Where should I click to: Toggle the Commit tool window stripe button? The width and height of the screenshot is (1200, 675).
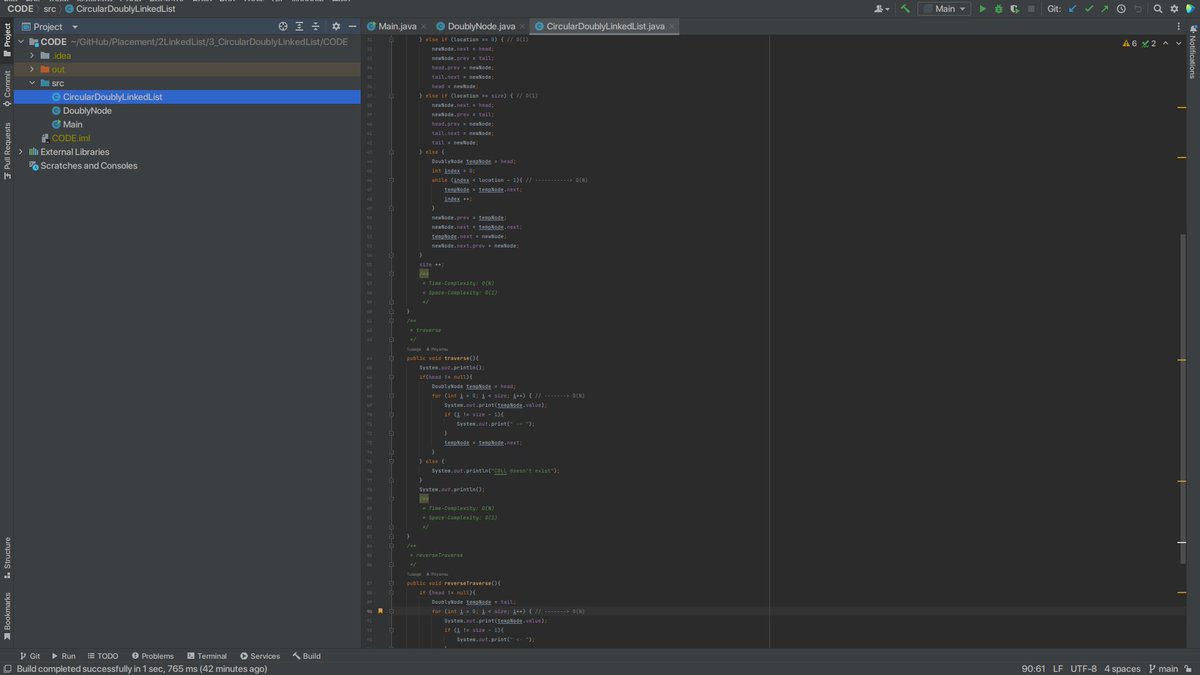point(6,87)
